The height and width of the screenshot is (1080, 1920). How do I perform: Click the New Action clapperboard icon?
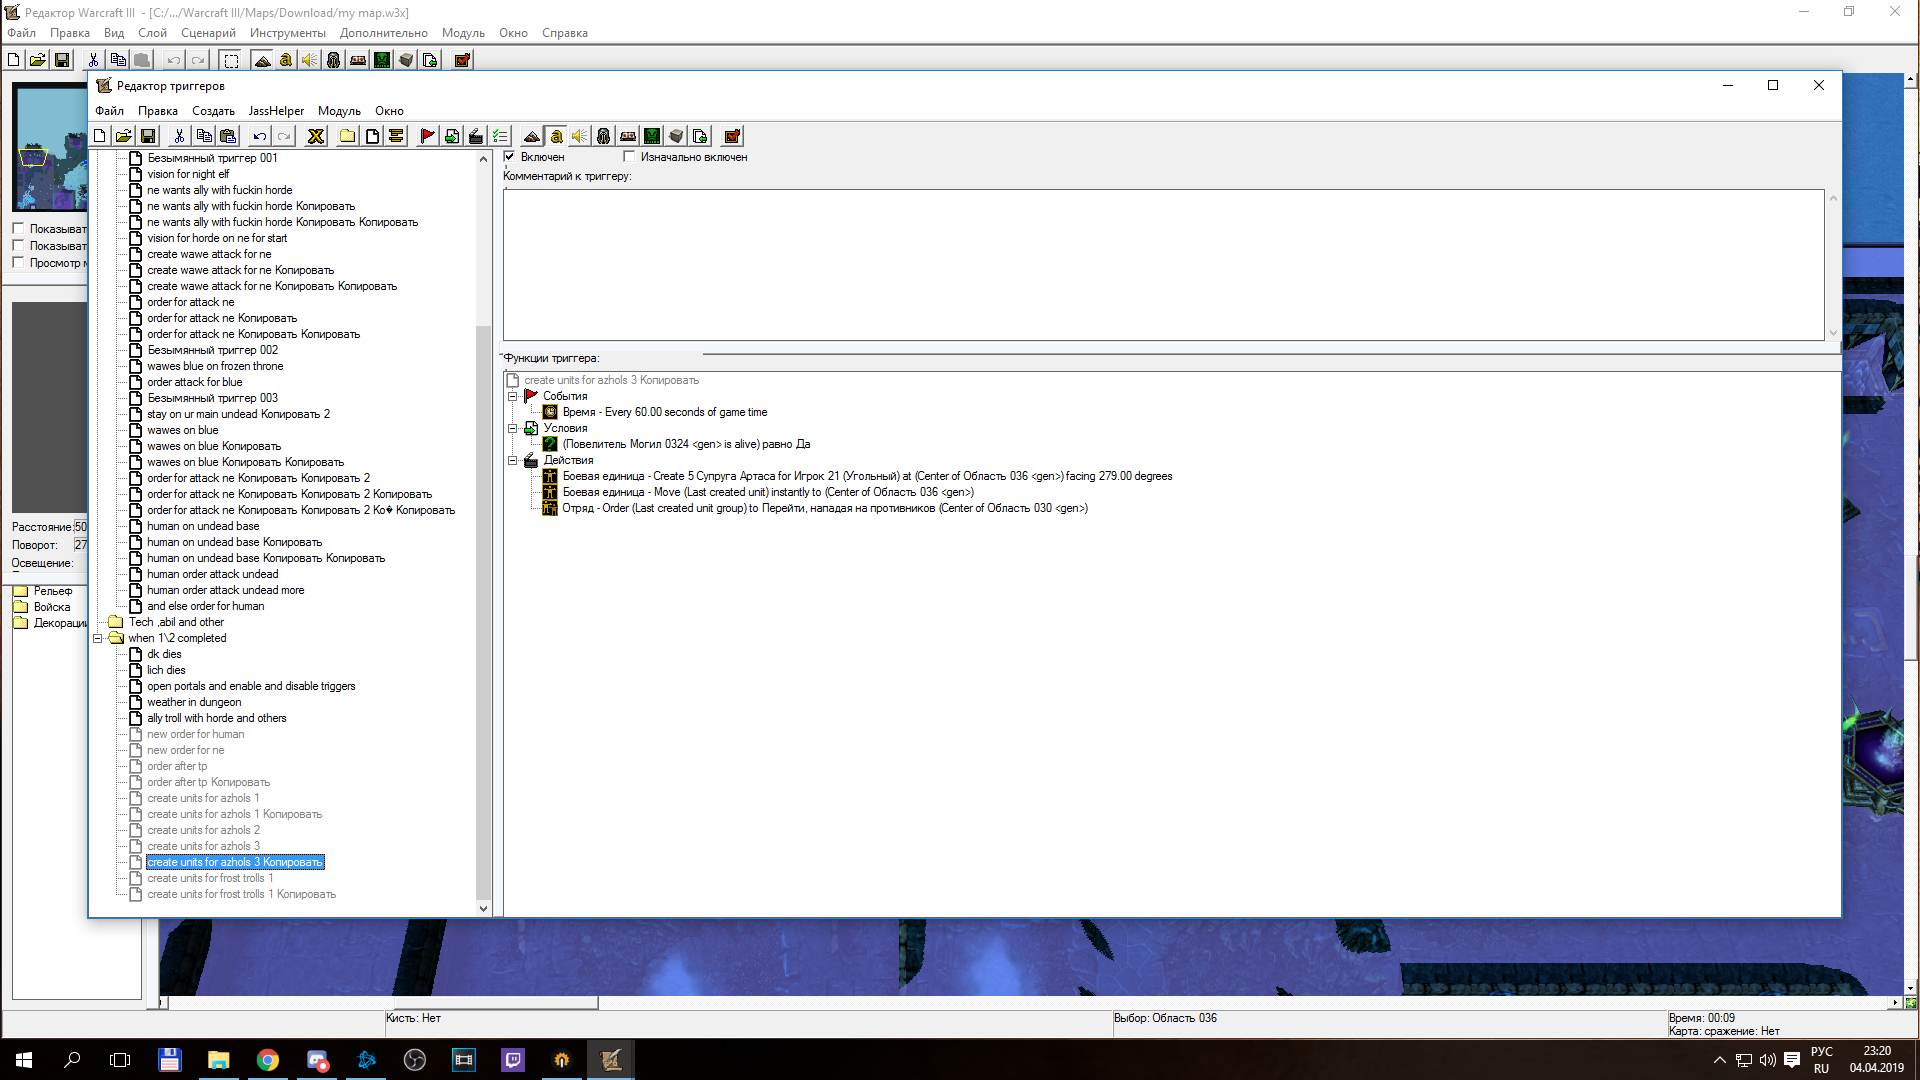[476, 136]
